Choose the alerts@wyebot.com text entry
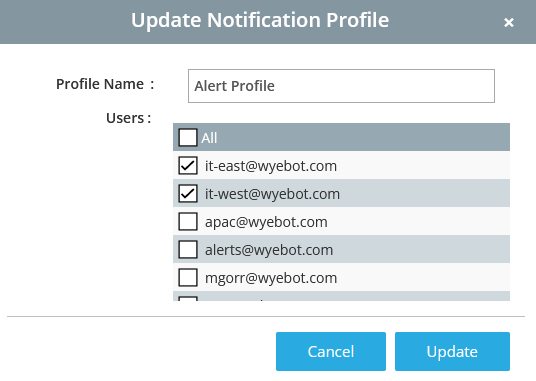The width and height of the screenshot is (536, 381). click(x=269, y=250)
